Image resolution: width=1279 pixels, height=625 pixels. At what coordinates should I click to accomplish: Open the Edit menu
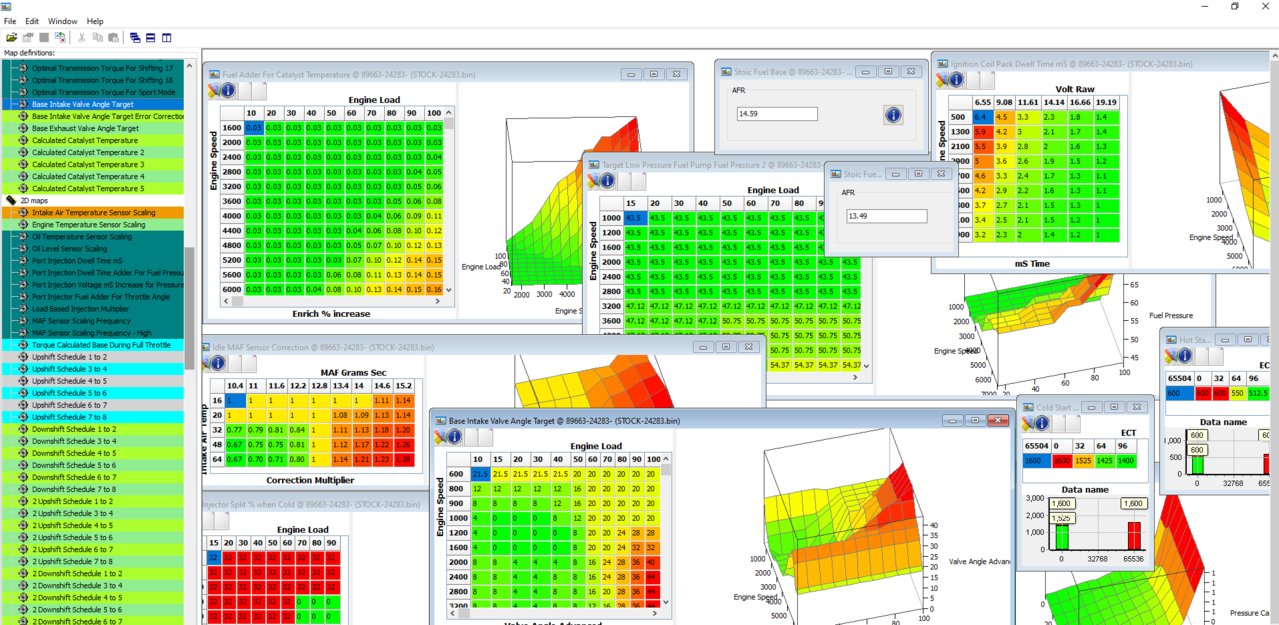(32, 21)
